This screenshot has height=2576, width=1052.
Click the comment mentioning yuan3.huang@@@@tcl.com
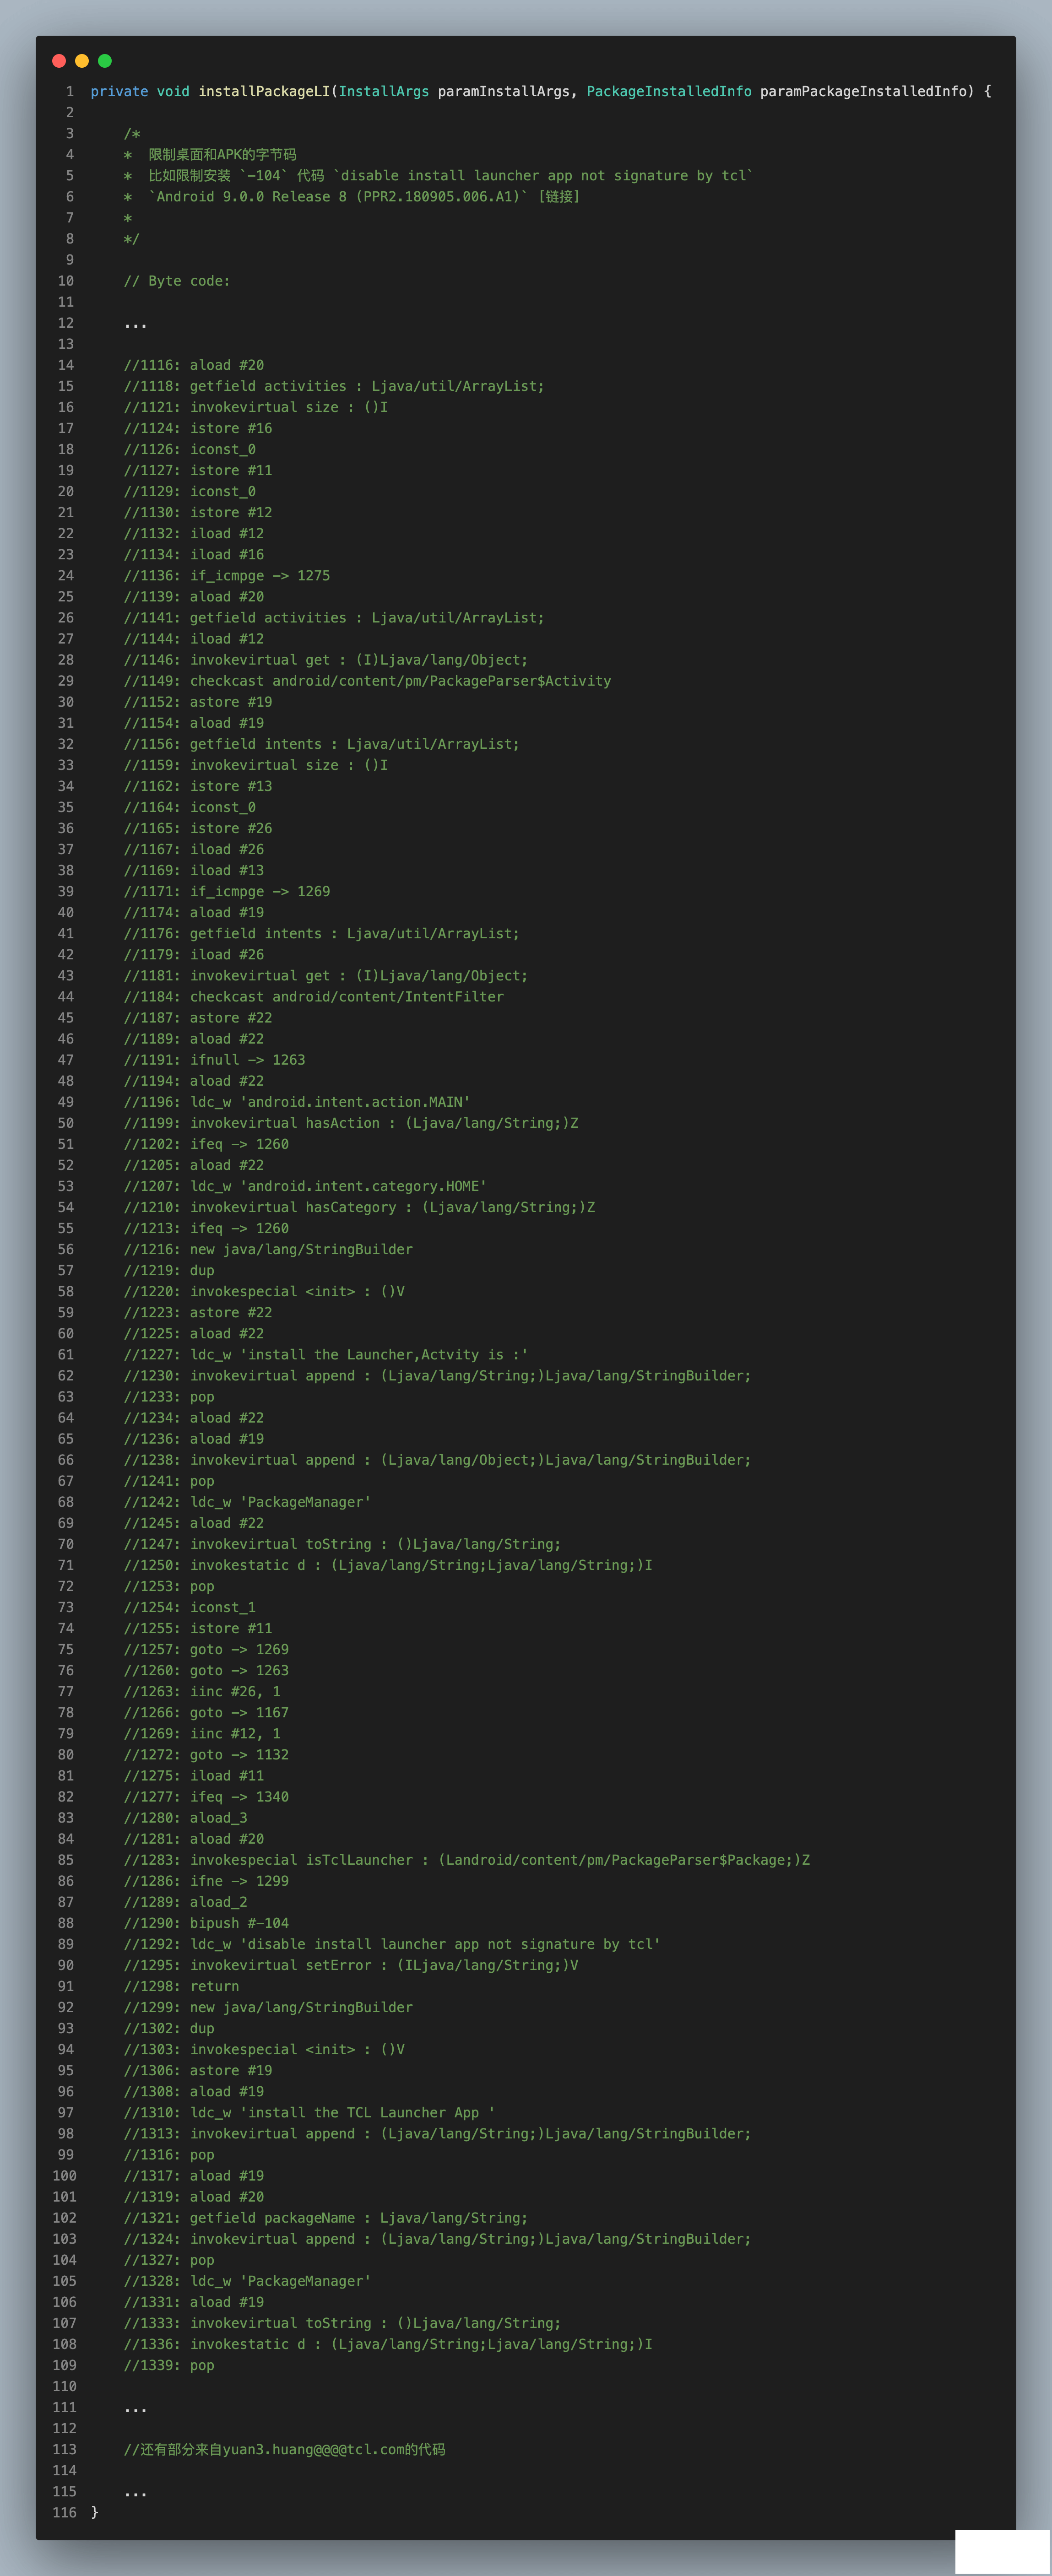(285, 2449)
